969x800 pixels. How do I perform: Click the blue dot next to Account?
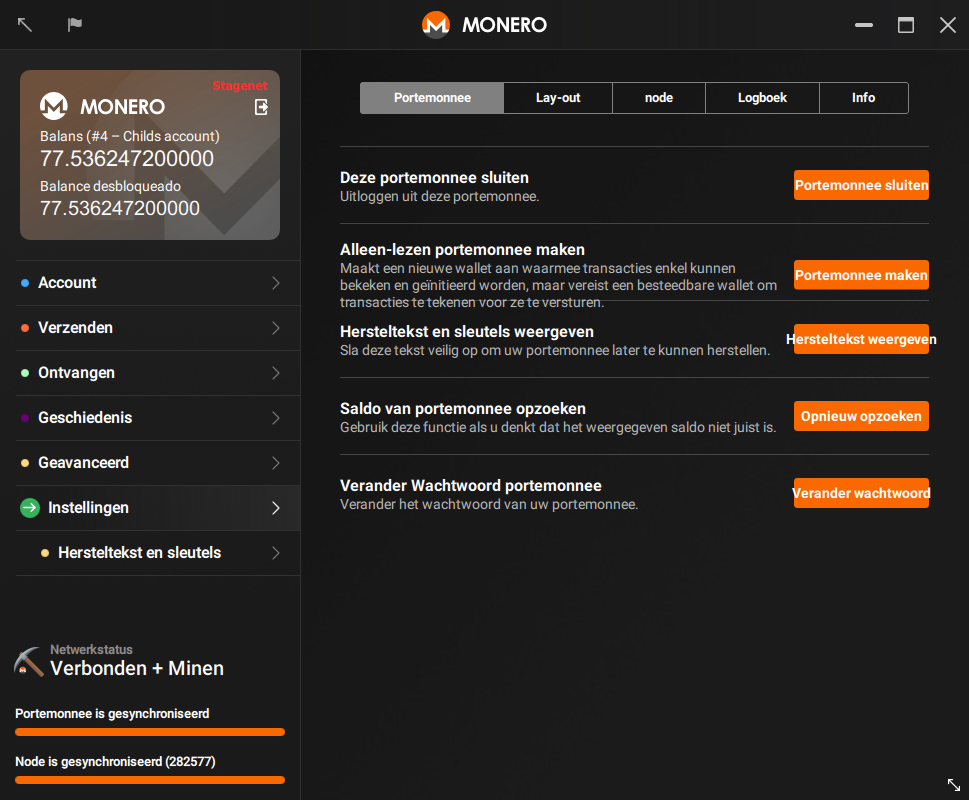pos(25,283)
